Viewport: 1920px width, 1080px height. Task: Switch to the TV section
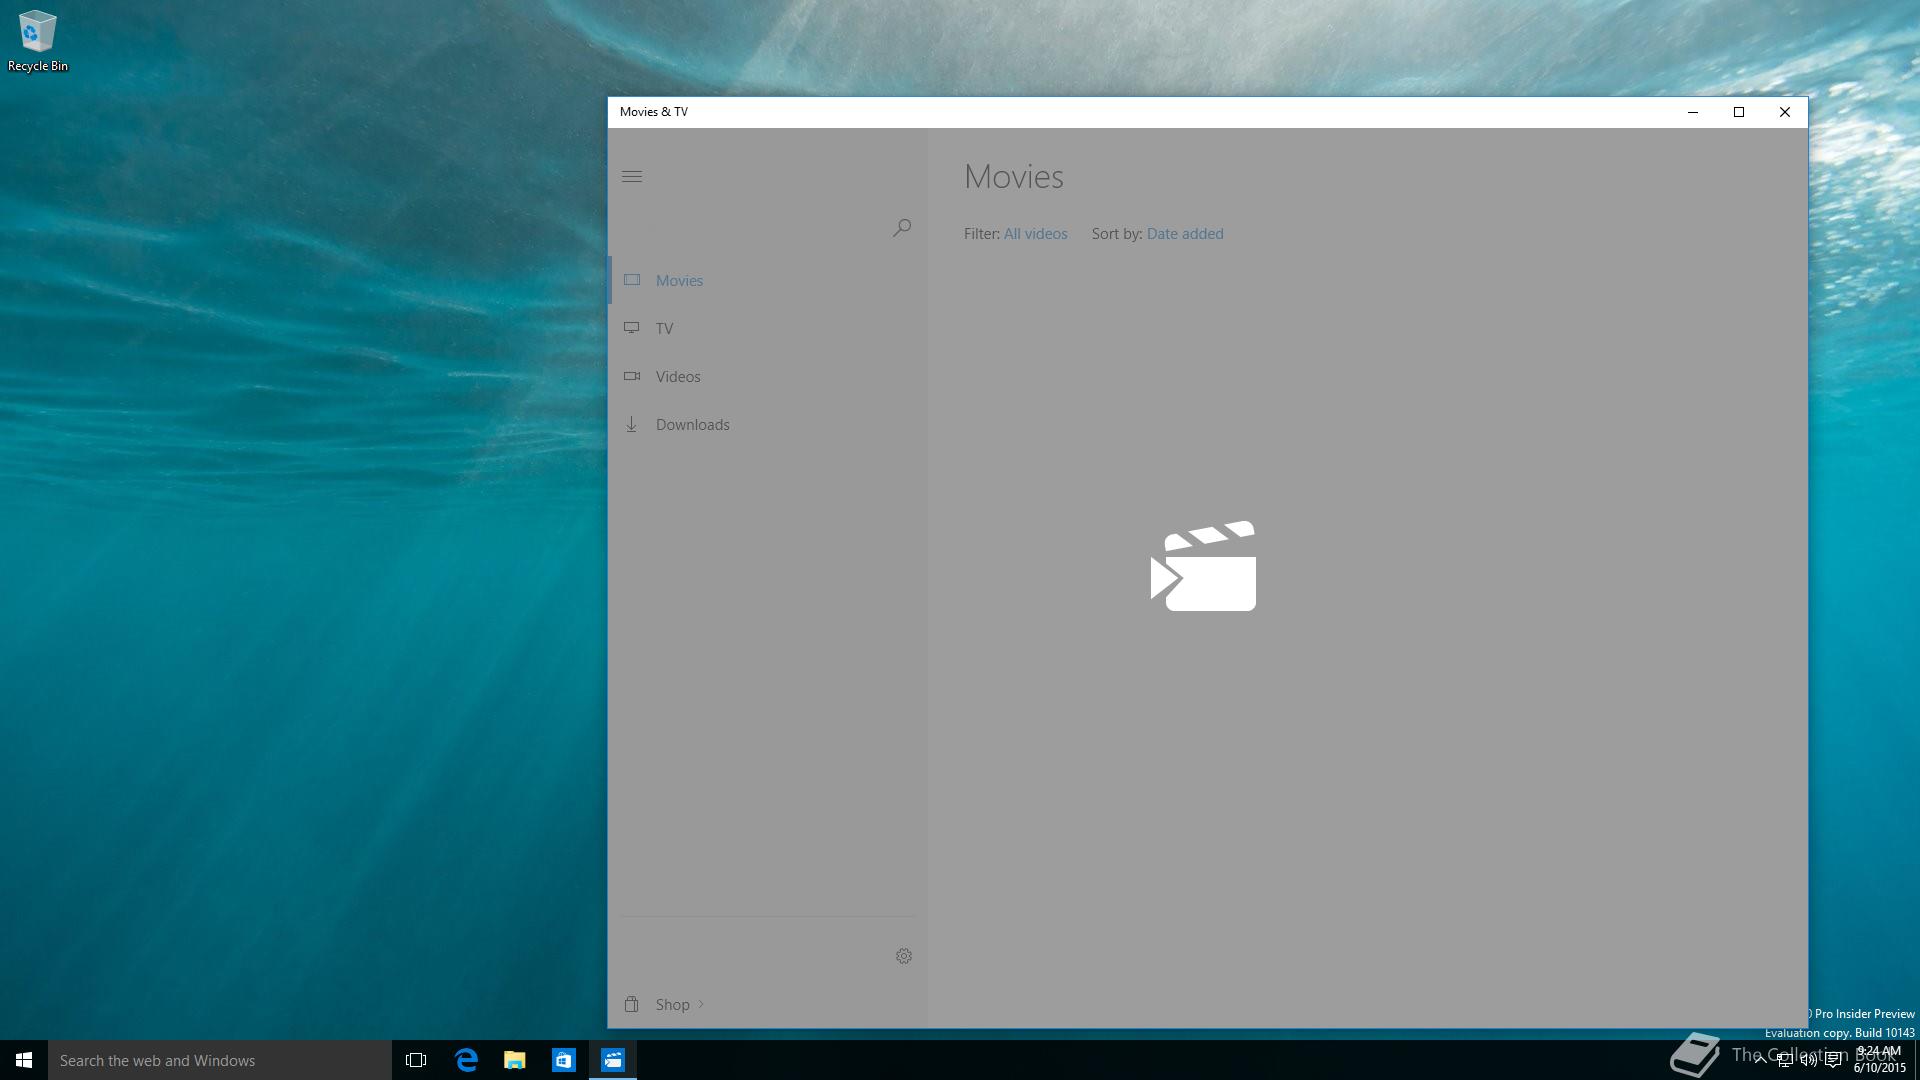768,328
